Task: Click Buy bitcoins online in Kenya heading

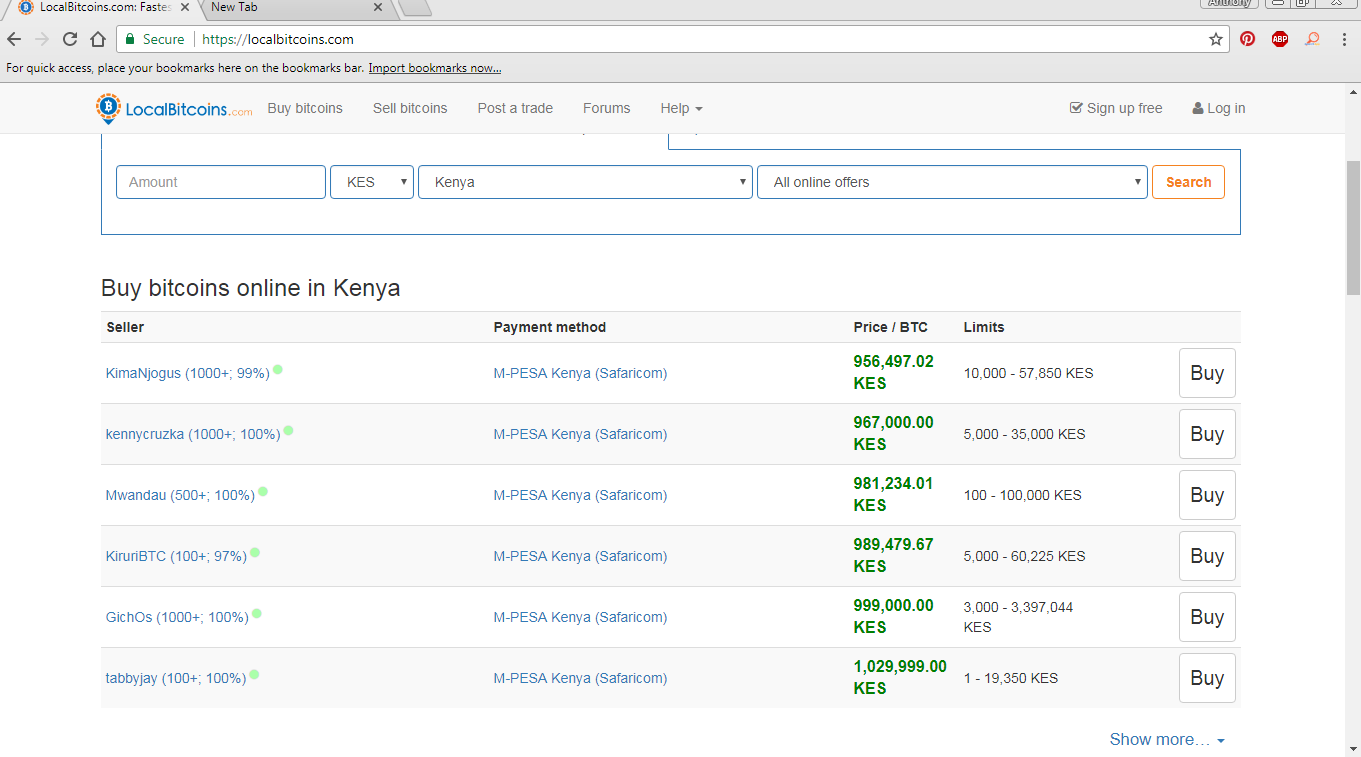Action: click(250, 288)
